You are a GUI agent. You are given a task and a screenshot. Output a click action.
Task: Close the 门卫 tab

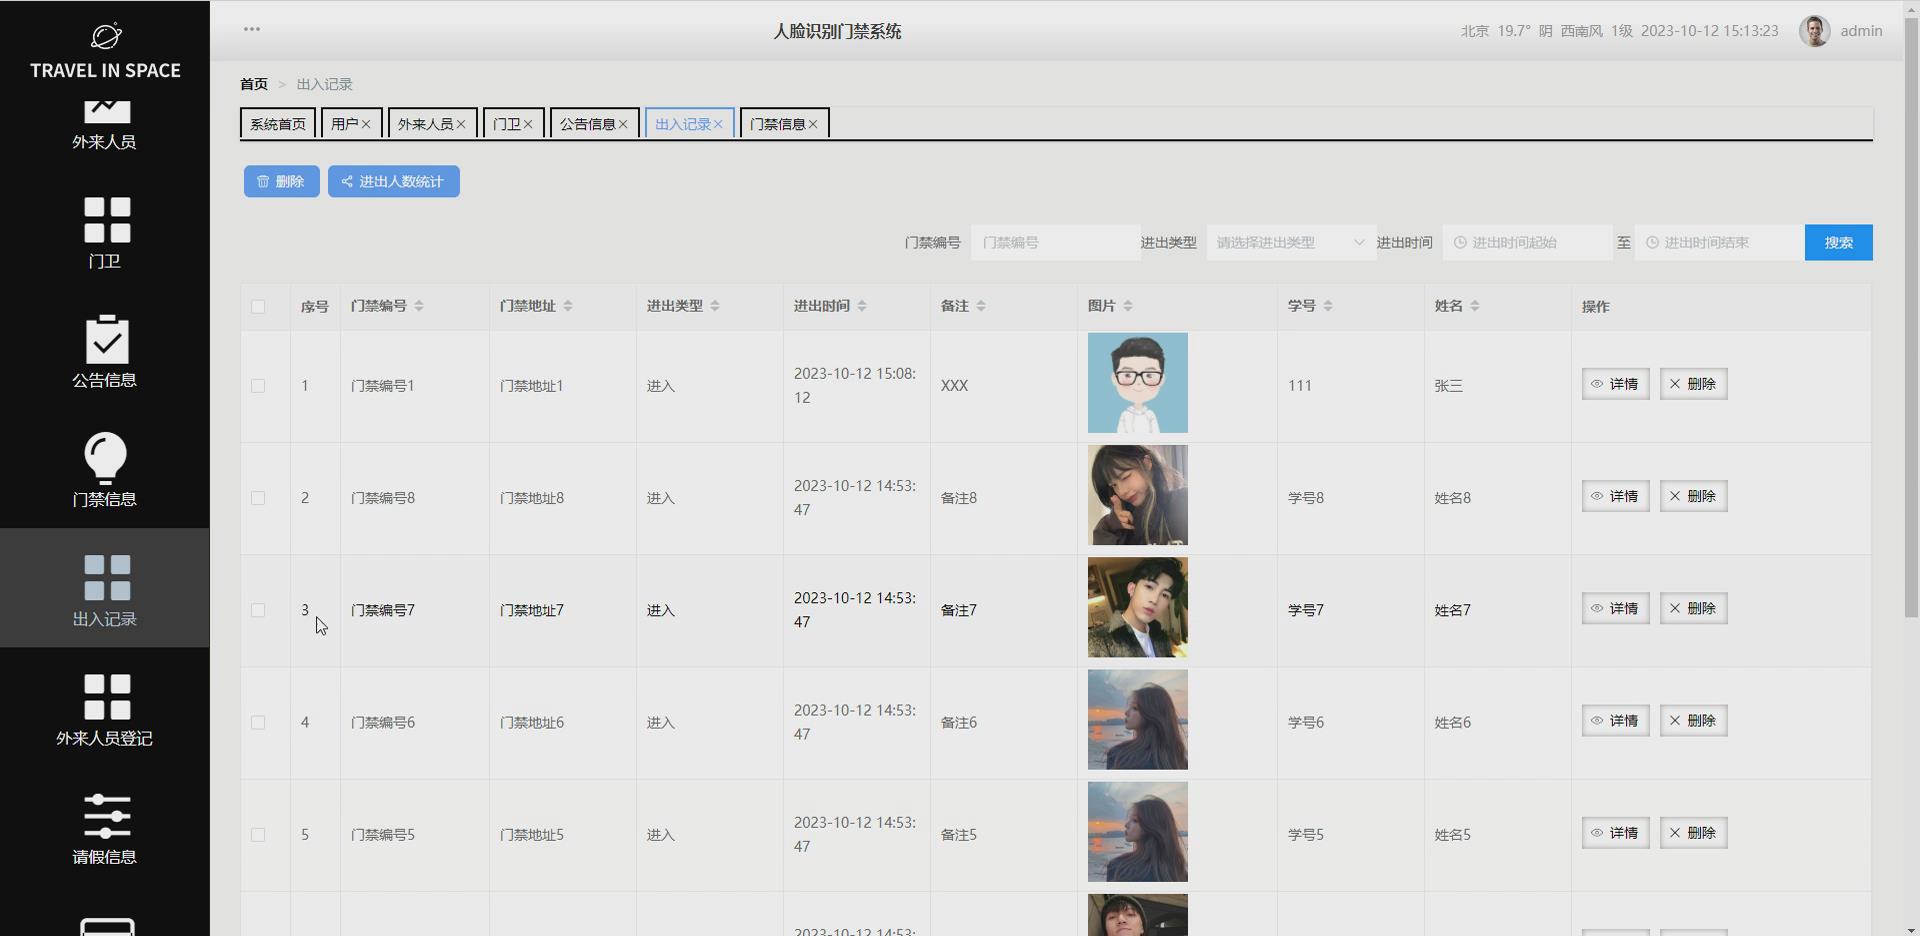click(528, 124)
